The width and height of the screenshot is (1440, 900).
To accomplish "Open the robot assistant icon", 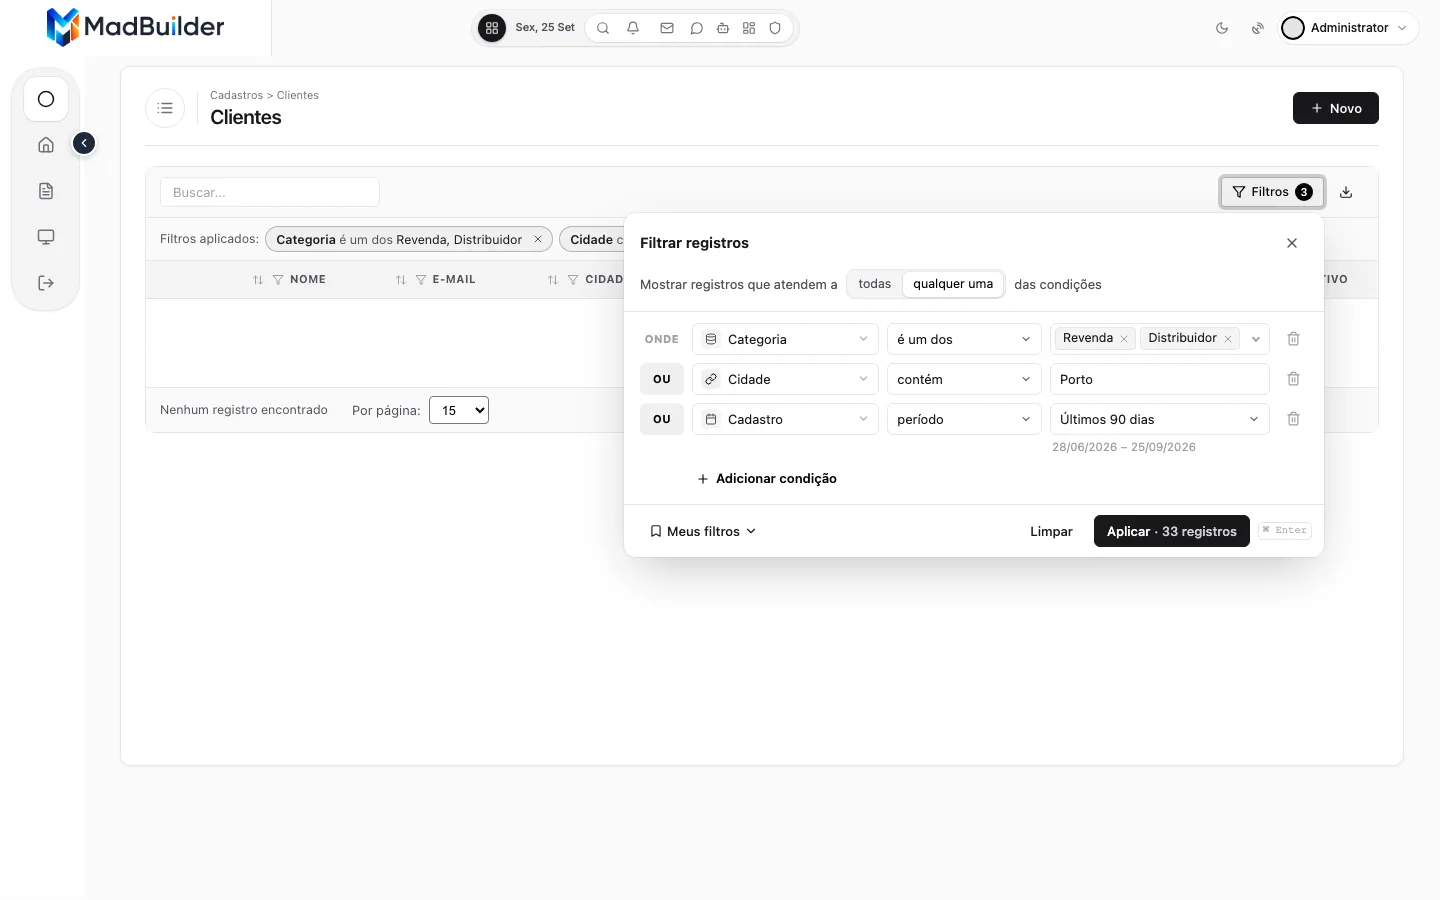I will pos(723,28).
